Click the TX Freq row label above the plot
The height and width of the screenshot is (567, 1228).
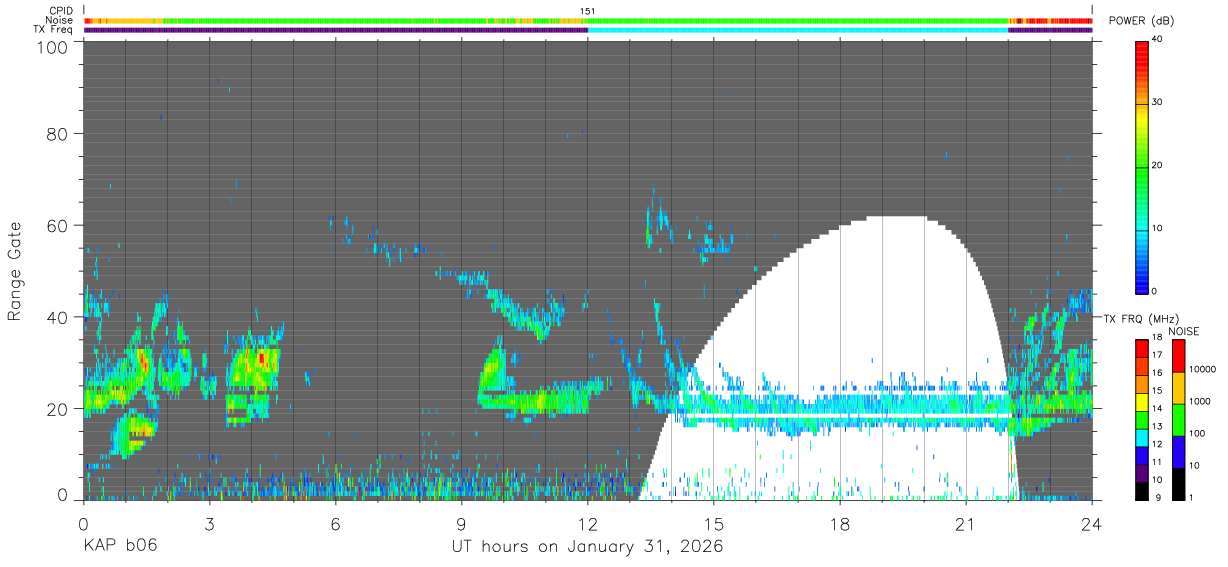[x=54, y=29]
